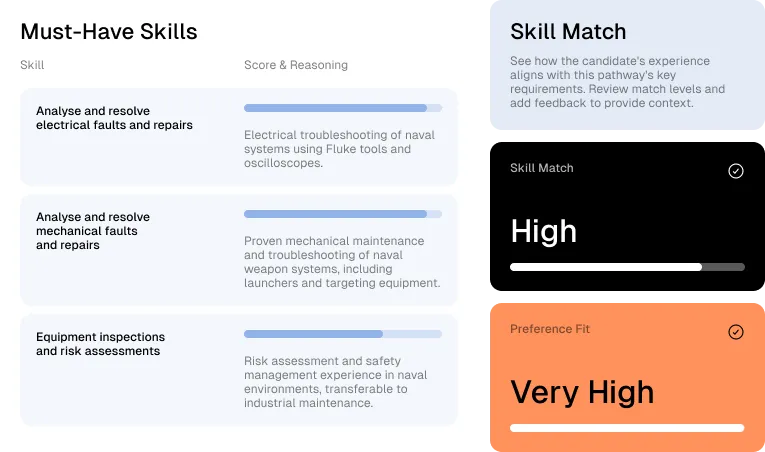Viewport: 765px width, 452px height.
Task: Click the Skill Match info panel title
Action: tap(568, 32)
